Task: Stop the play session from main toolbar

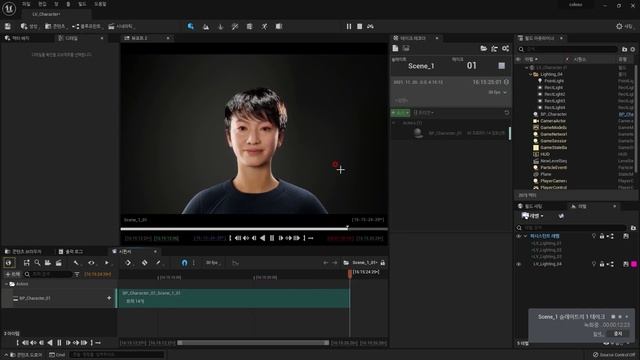Action: click(x=360, y=27)
